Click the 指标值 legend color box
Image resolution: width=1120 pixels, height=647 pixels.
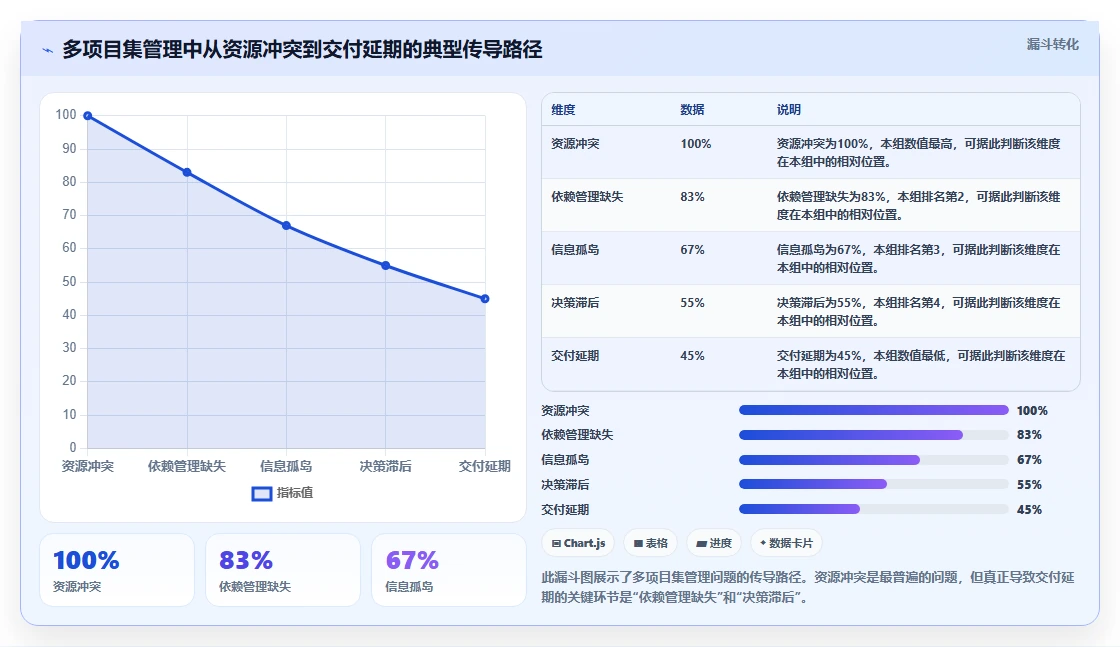tap(261, 493)
